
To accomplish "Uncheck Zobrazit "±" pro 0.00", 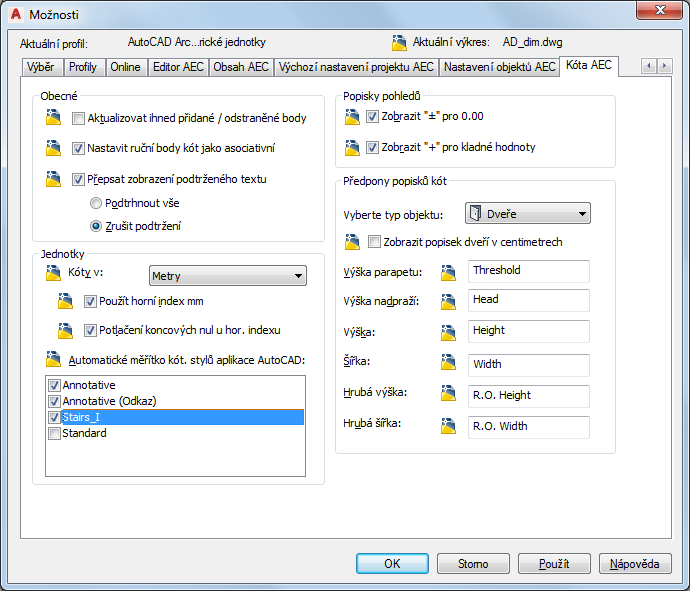I will click(372, 117).
